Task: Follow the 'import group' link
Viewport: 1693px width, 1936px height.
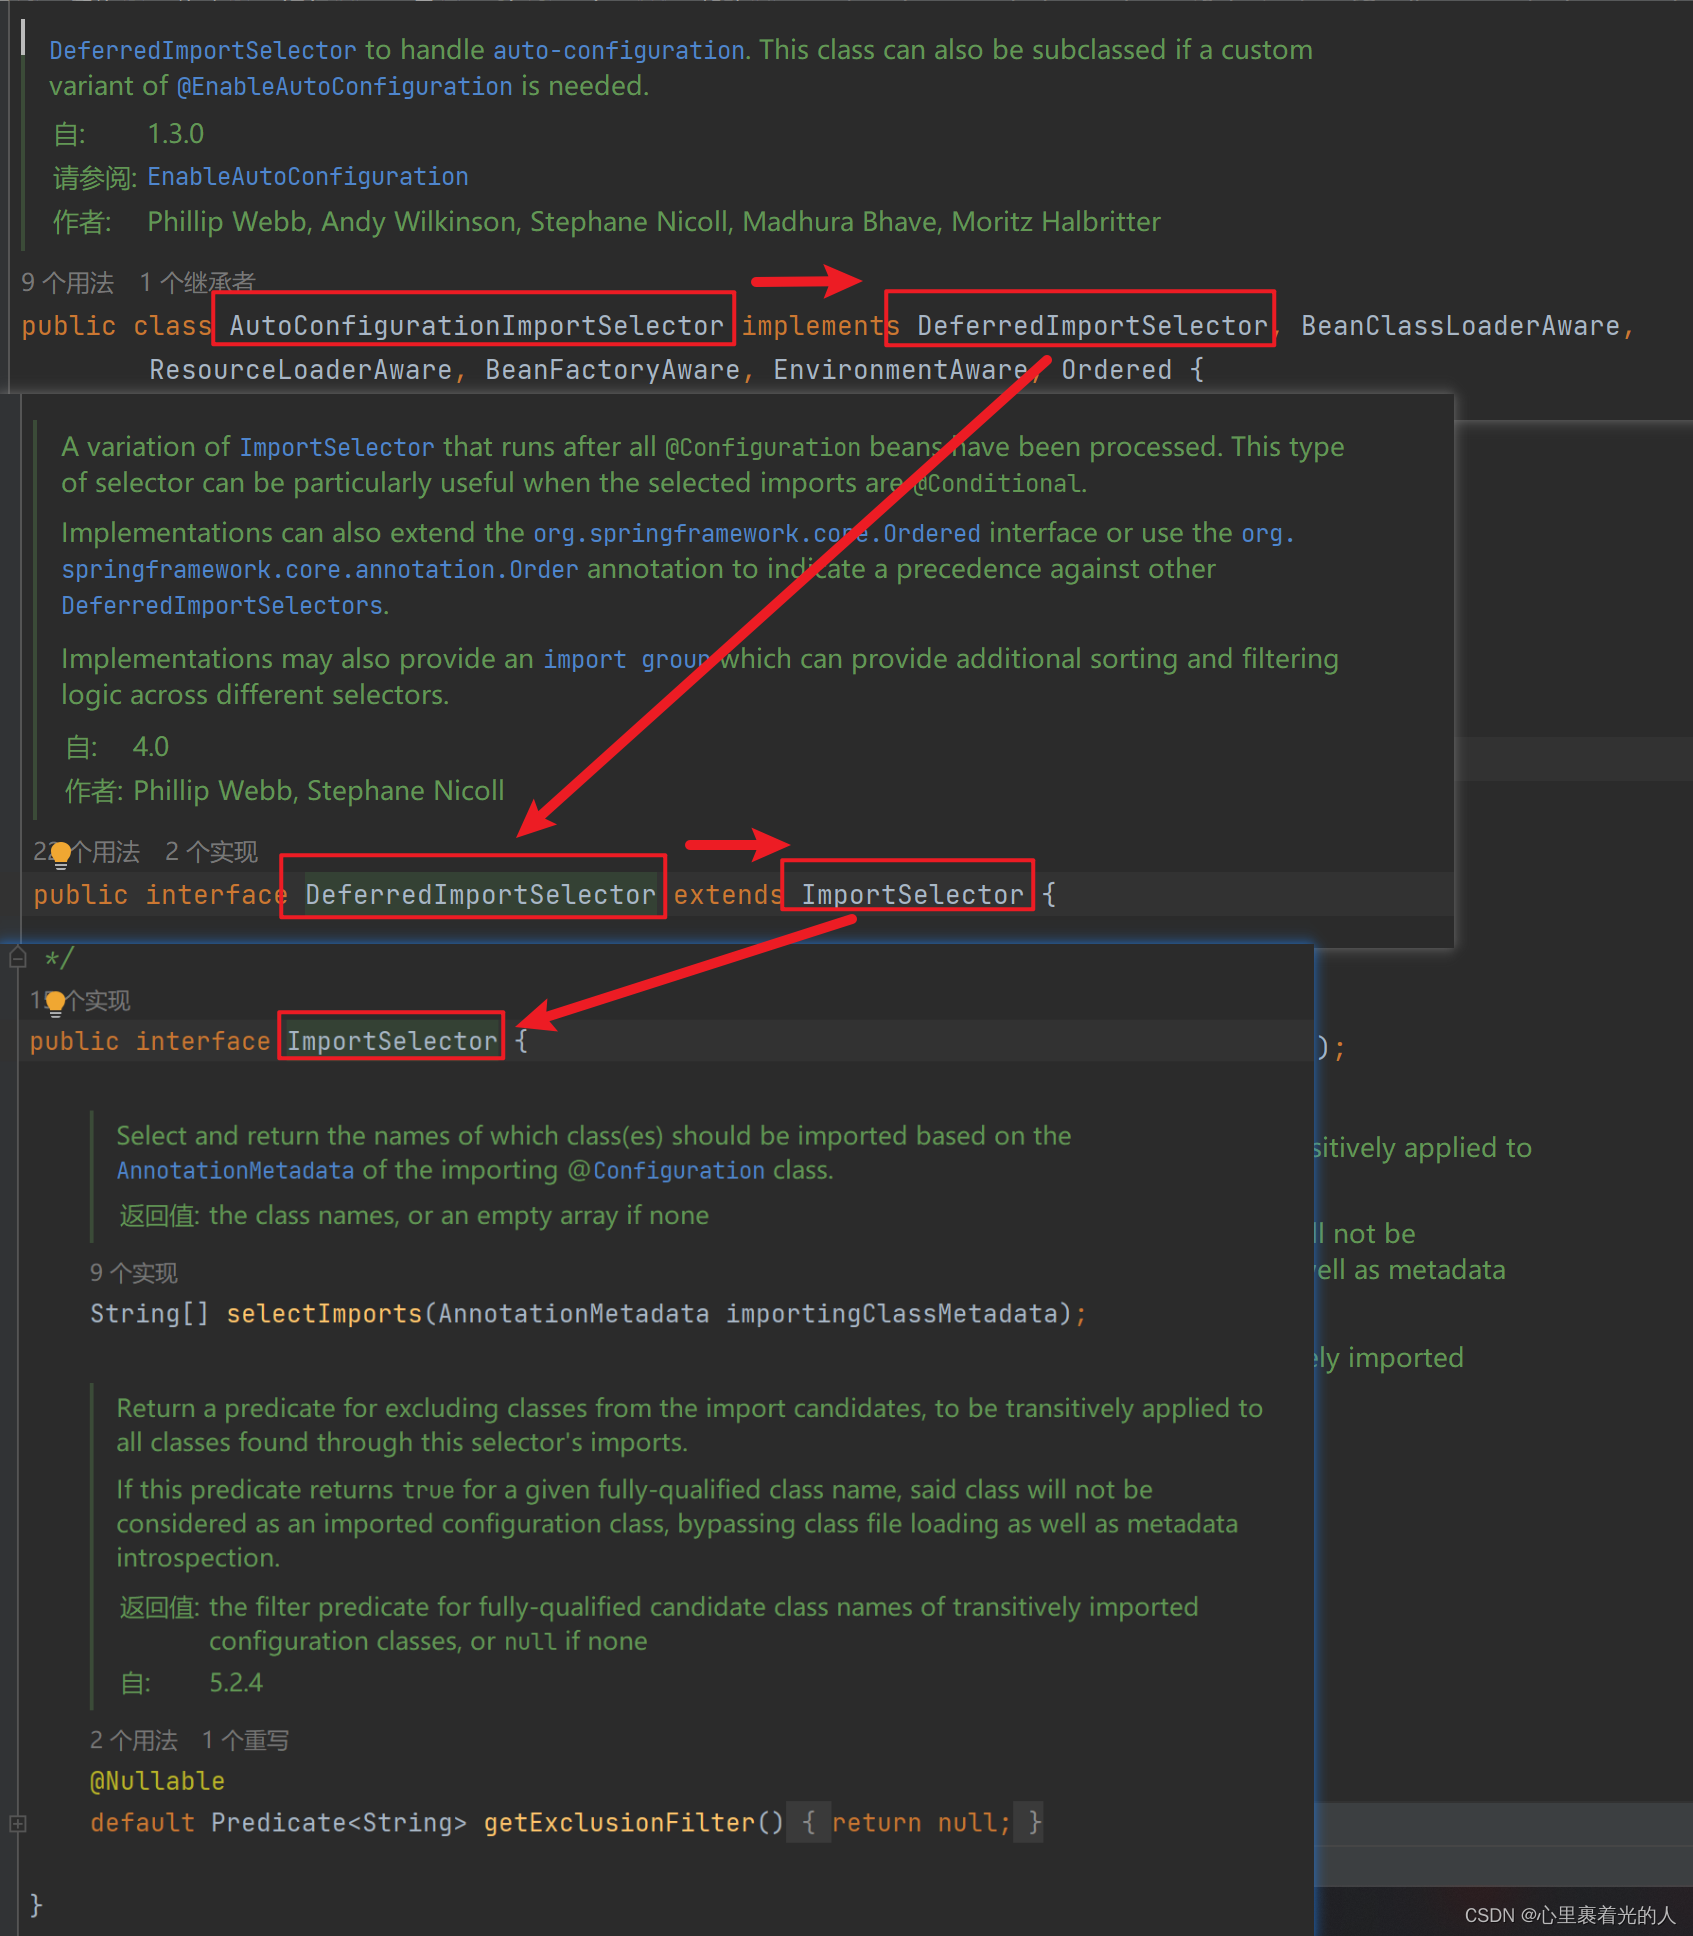Action: [627, 659]
